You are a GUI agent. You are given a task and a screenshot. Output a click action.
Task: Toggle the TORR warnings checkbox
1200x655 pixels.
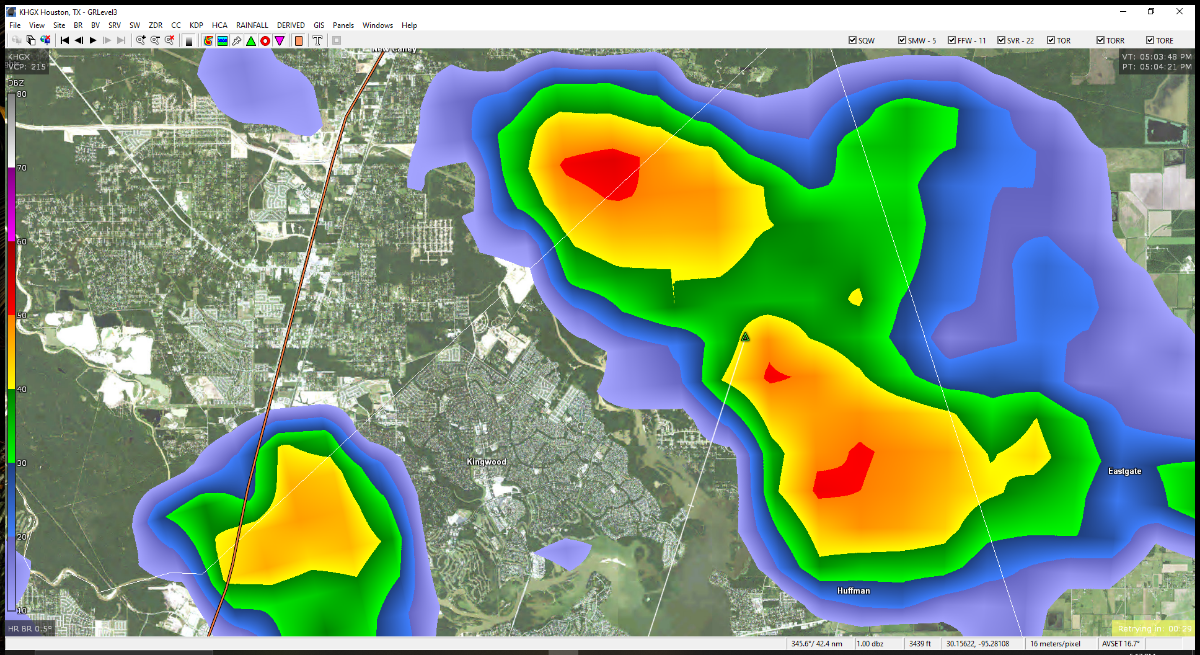tap(1101, 40)
